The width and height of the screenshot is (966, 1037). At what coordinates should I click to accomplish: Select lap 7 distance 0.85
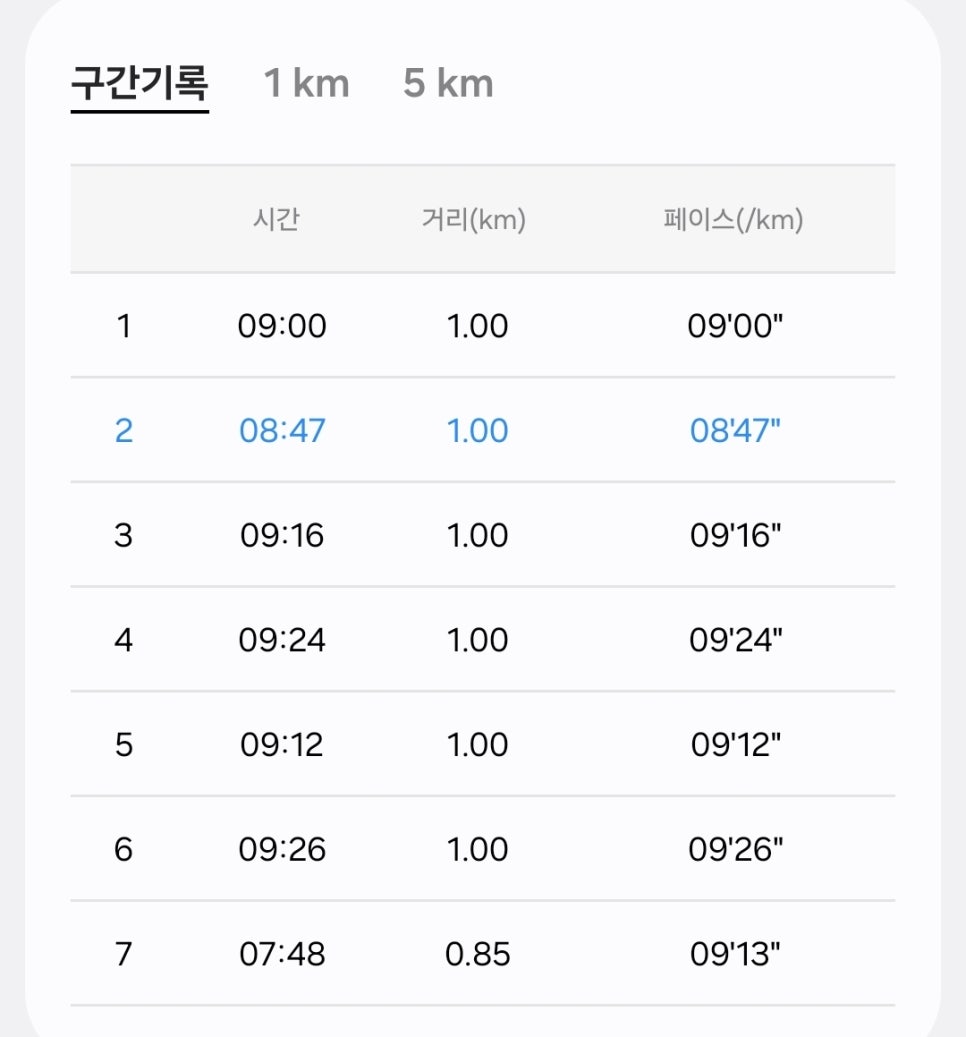pyautogui.click(x=477, y=954)
